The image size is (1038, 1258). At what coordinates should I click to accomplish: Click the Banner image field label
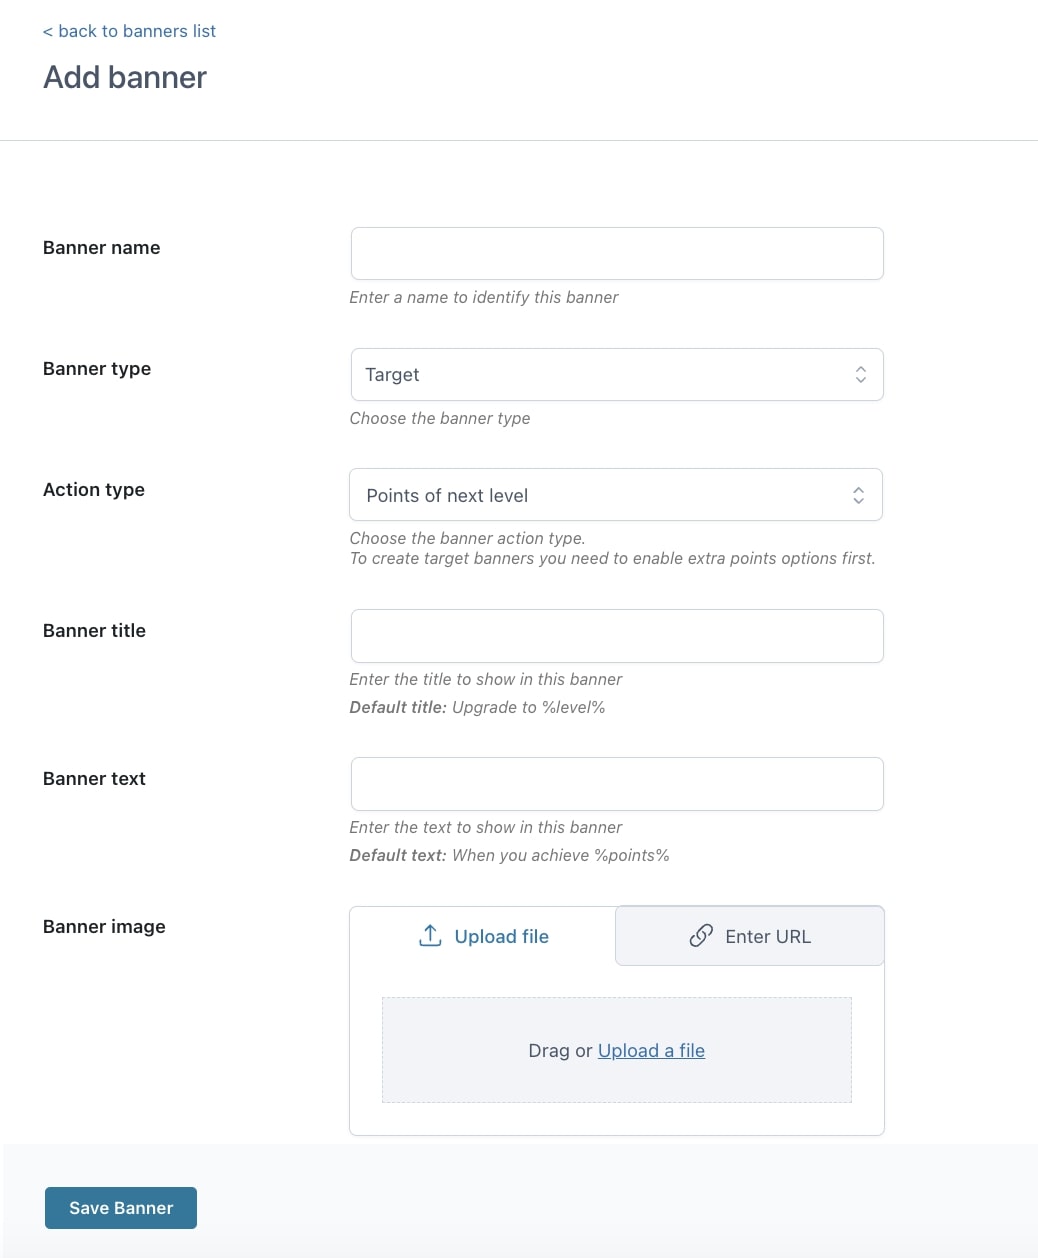point(104,927)
